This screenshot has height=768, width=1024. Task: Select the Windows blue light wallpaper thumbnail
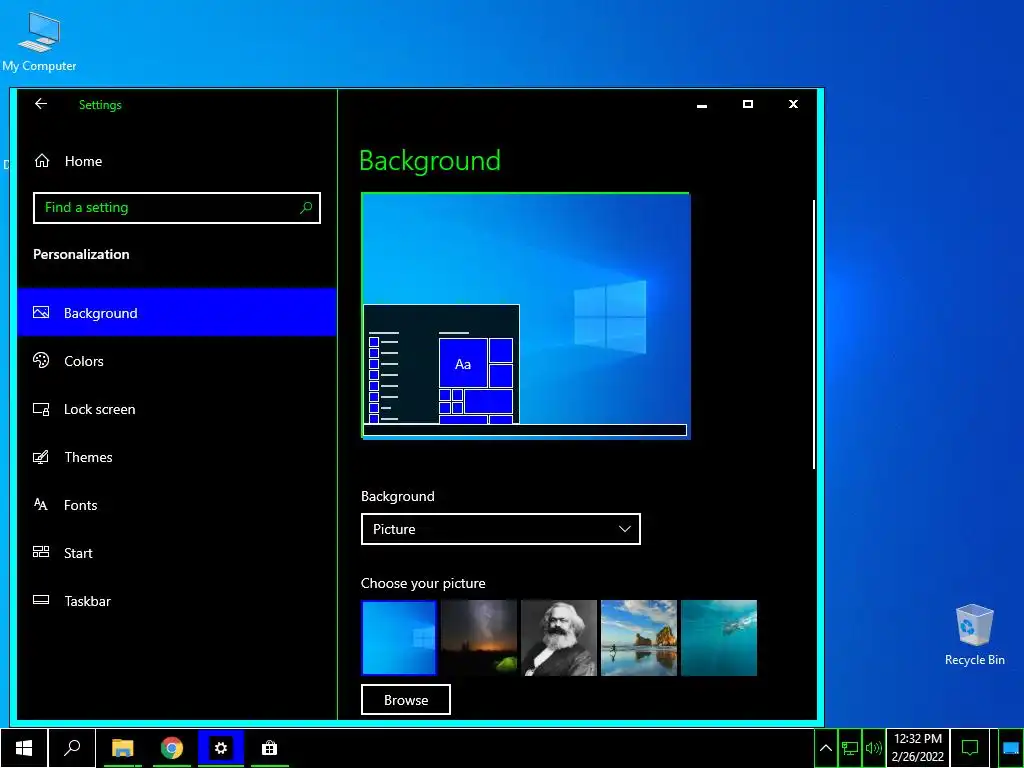[x=398, y=638]
